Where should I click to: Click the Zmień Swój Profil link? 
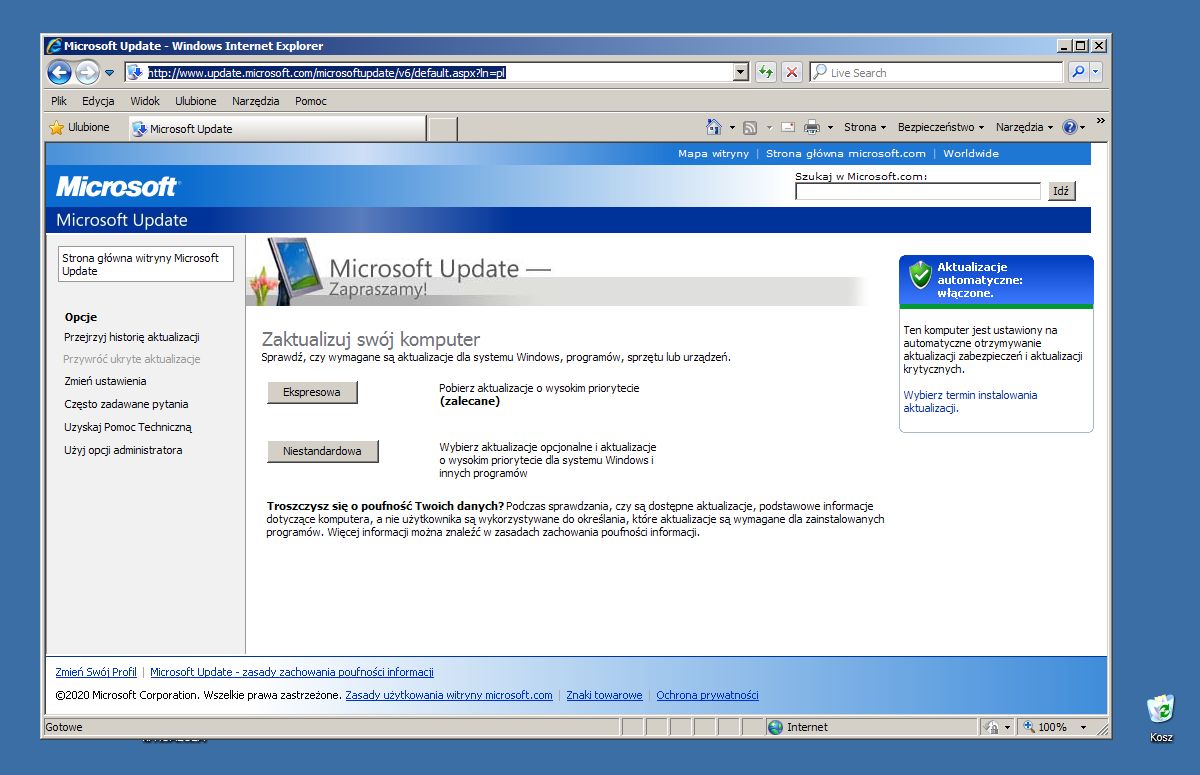tap(96, 672)
